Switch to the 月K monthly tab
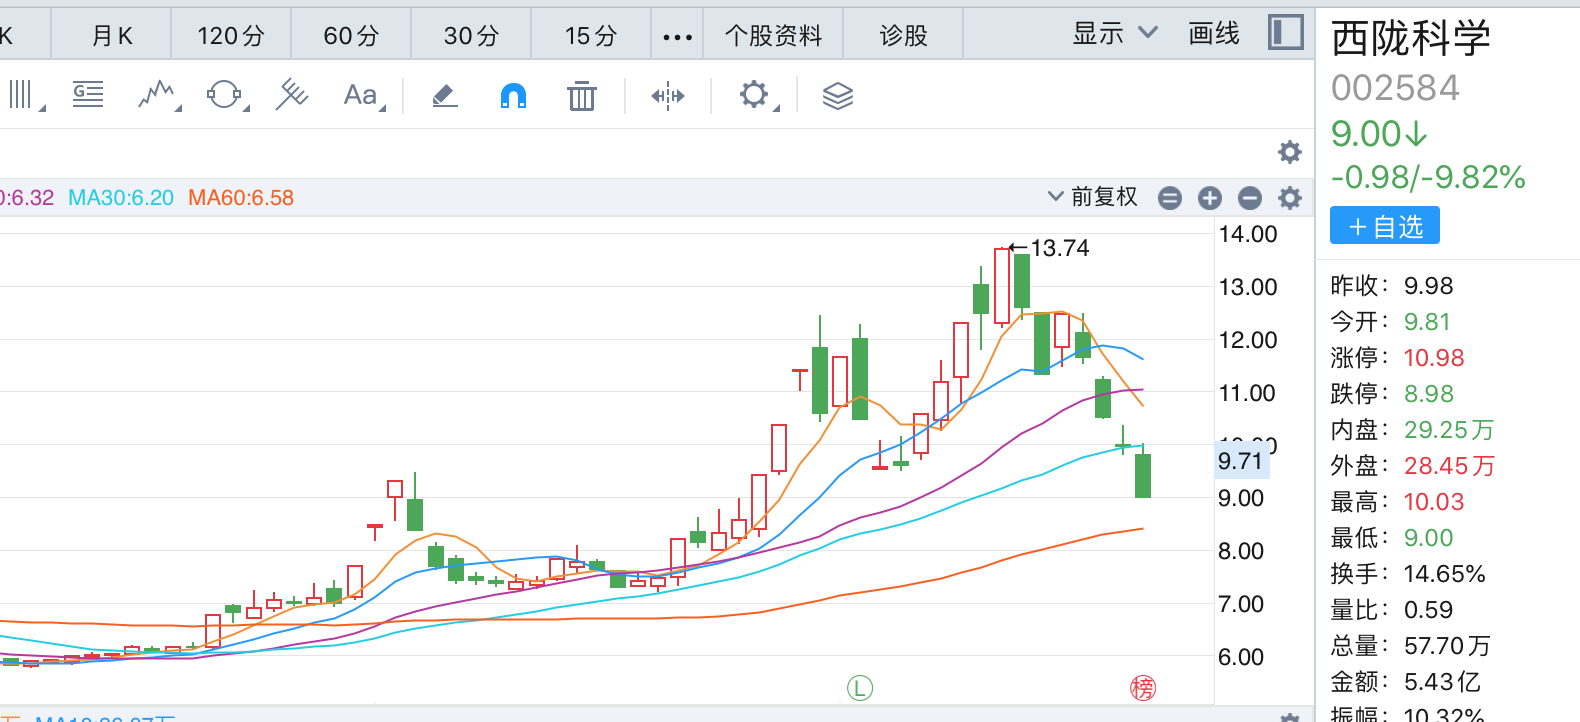Screen dimensions: 1580x722 112,36
